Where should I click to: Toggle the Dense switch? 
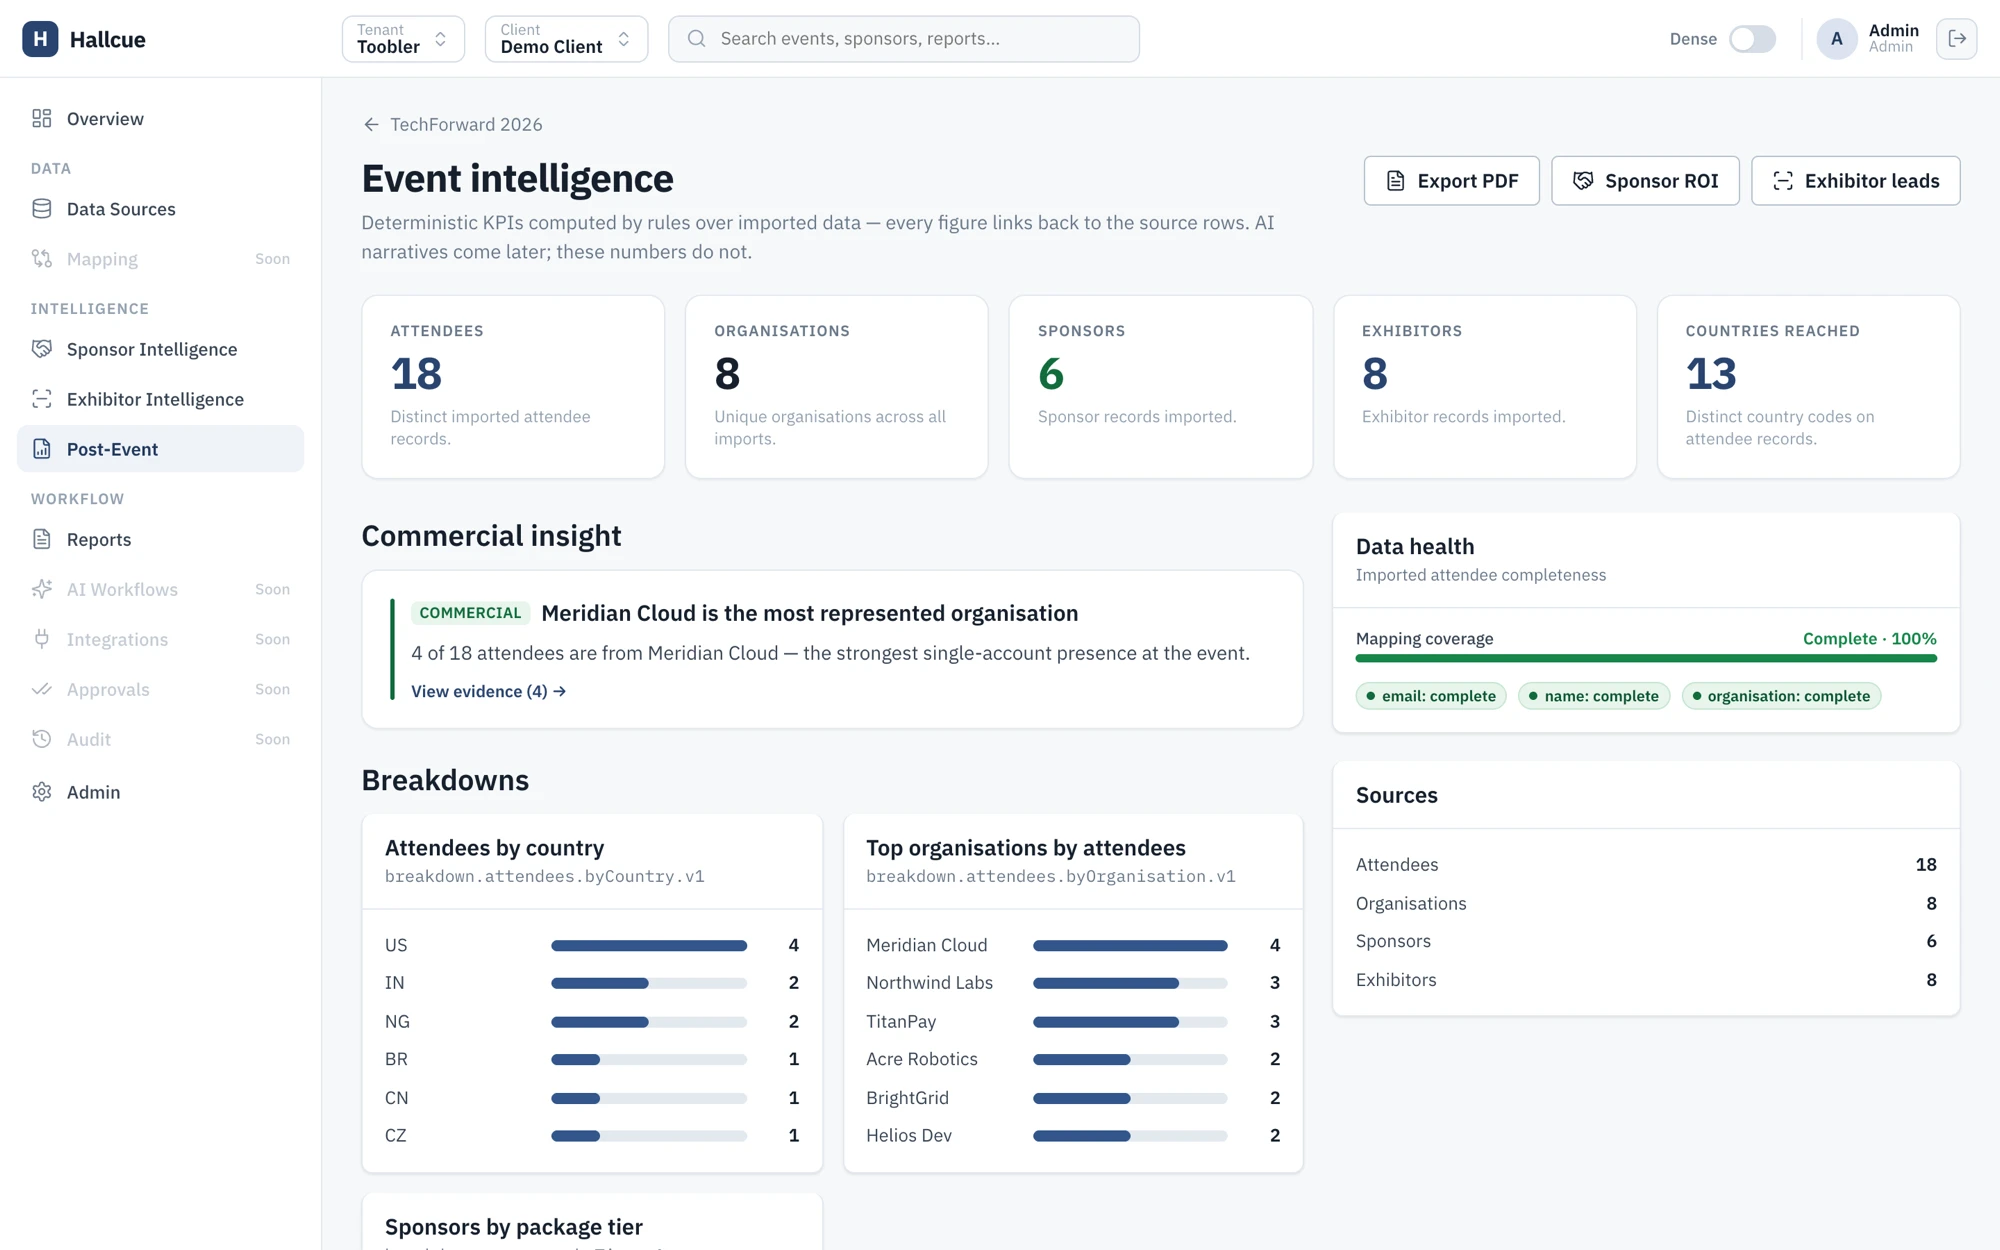(x=1752, y=39)
